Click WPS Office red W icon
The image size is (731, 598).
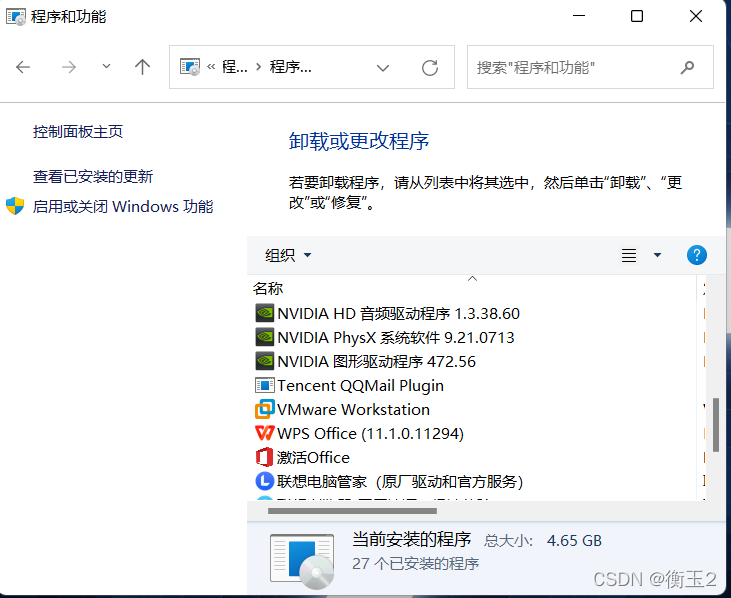click(x=264, y=433)
